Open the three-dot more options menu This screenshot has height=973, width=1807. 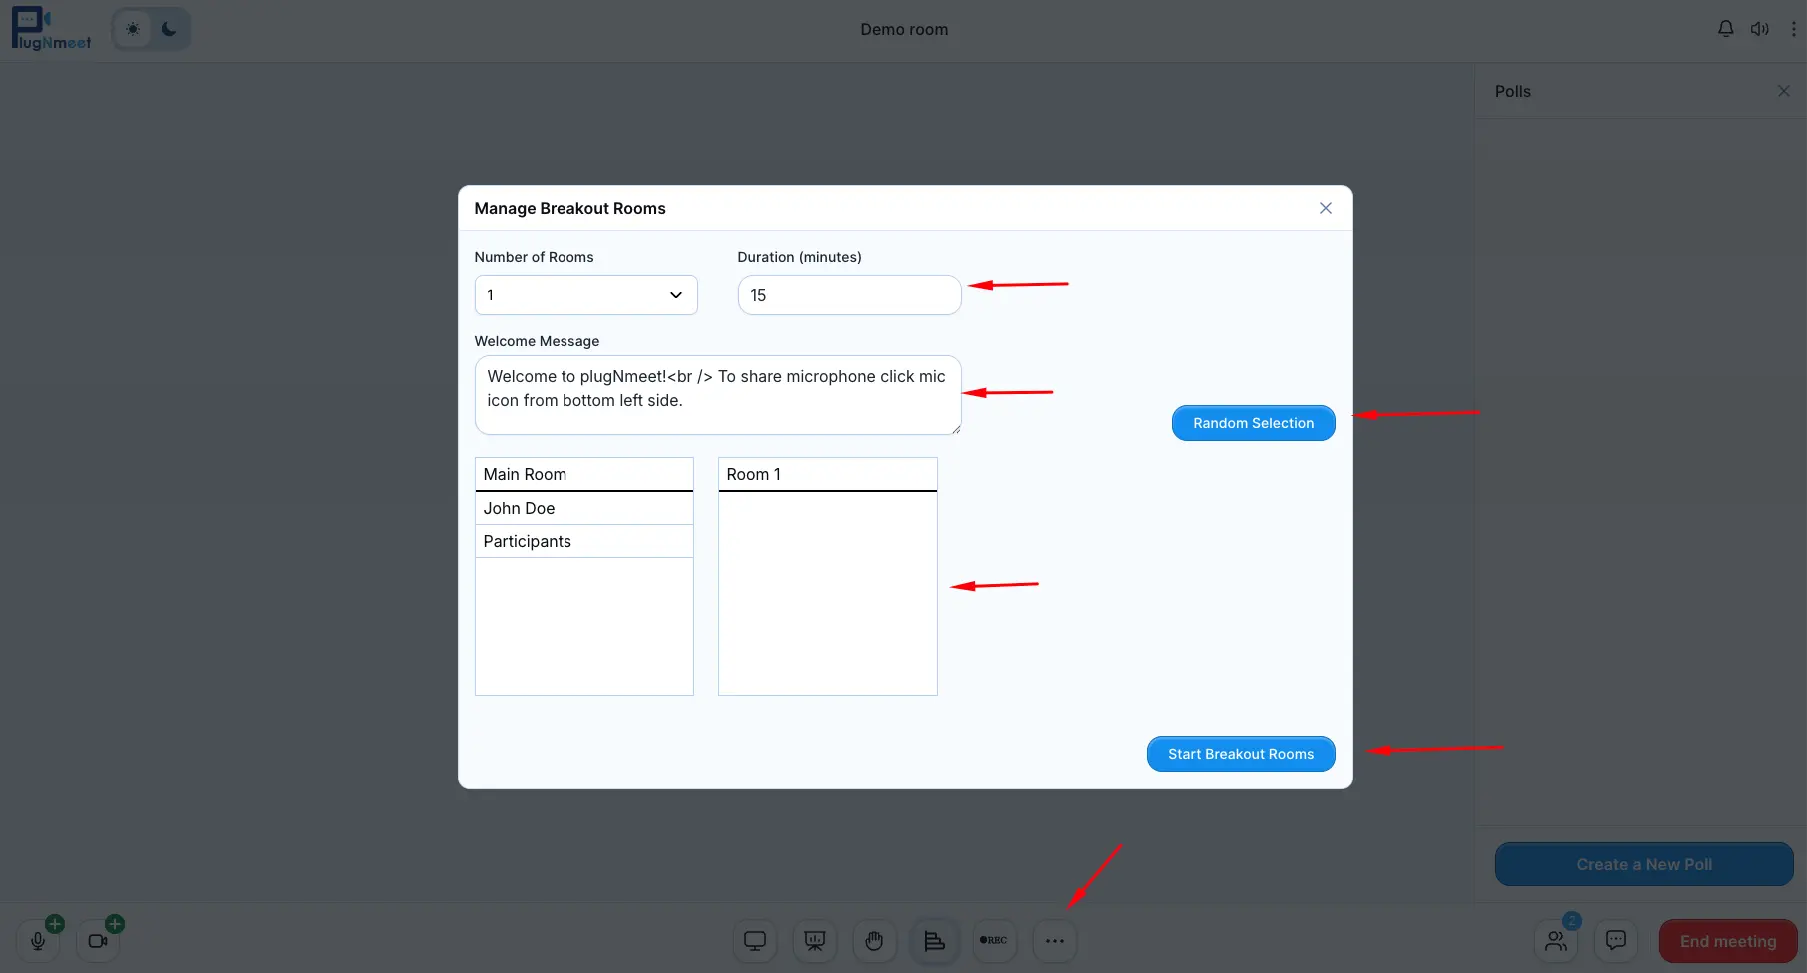tap(1055, 941)
